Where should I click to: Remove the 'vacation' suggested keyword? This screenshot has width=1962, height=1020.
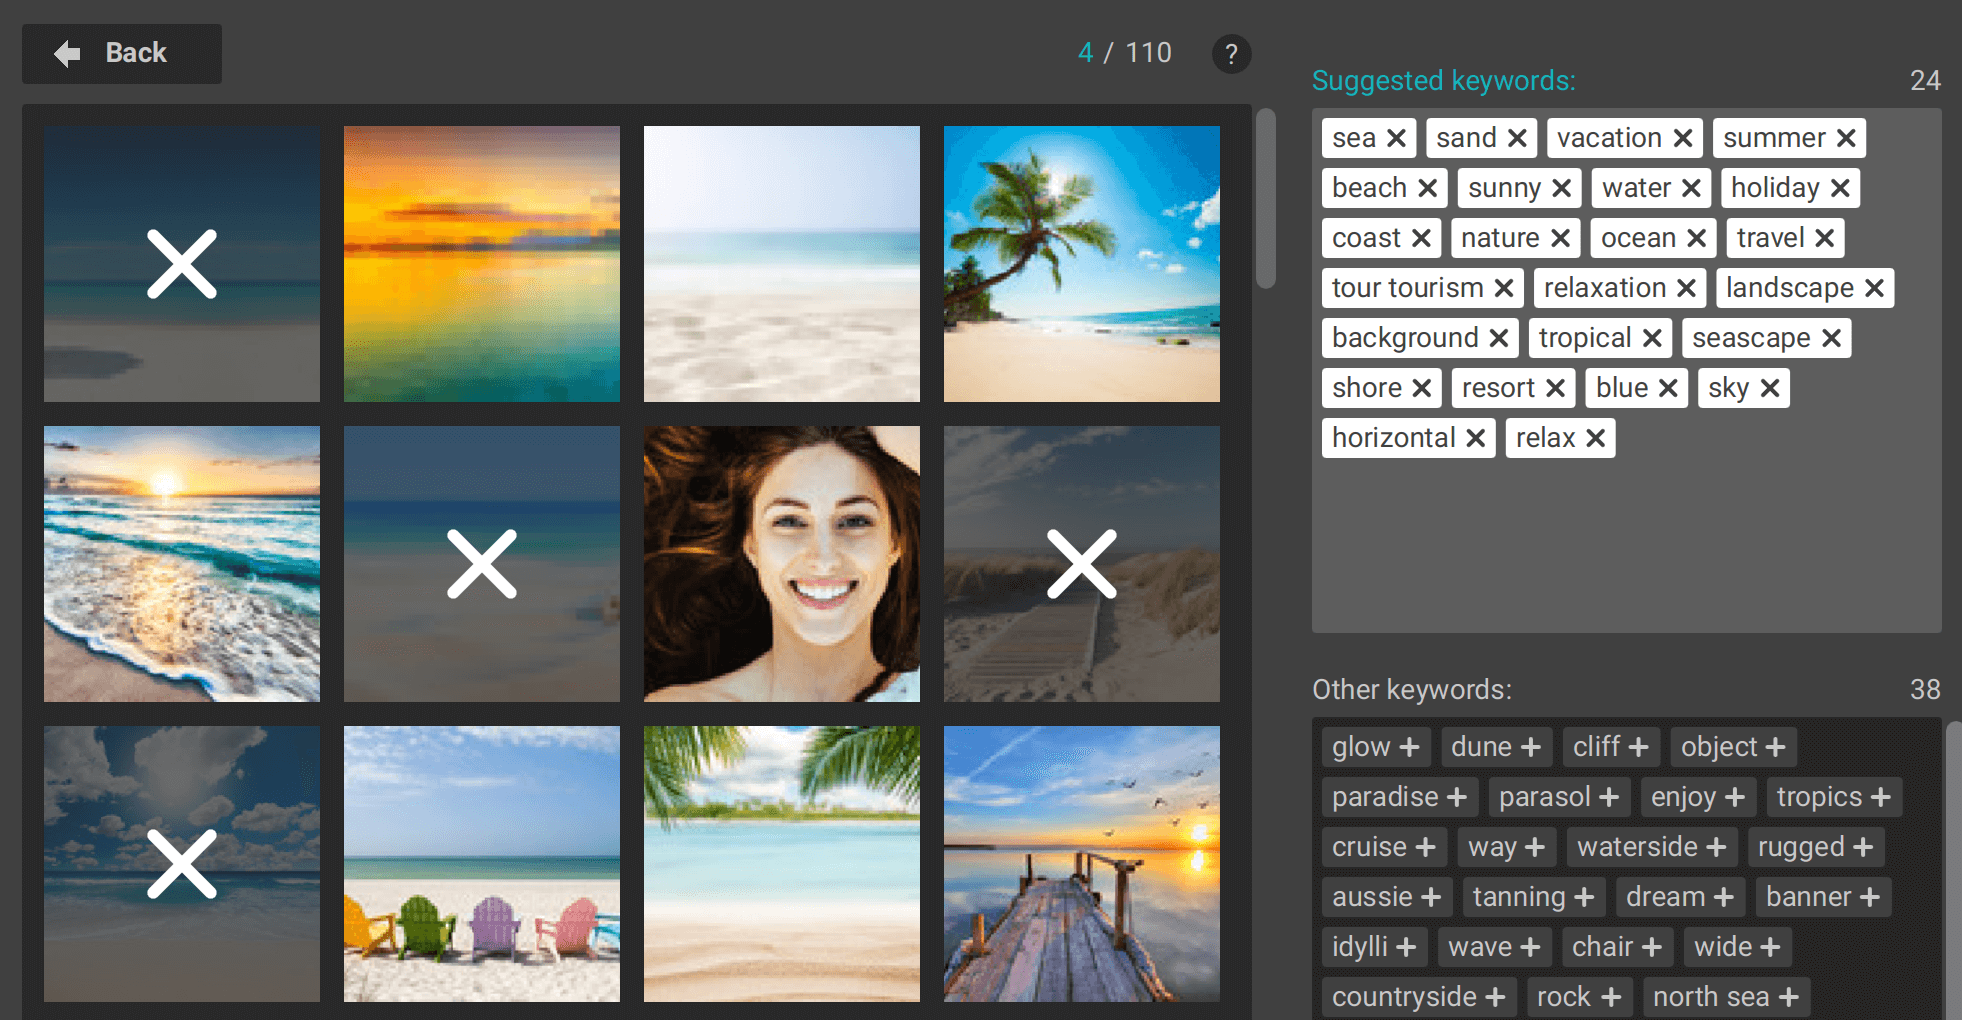[1683, 138]
